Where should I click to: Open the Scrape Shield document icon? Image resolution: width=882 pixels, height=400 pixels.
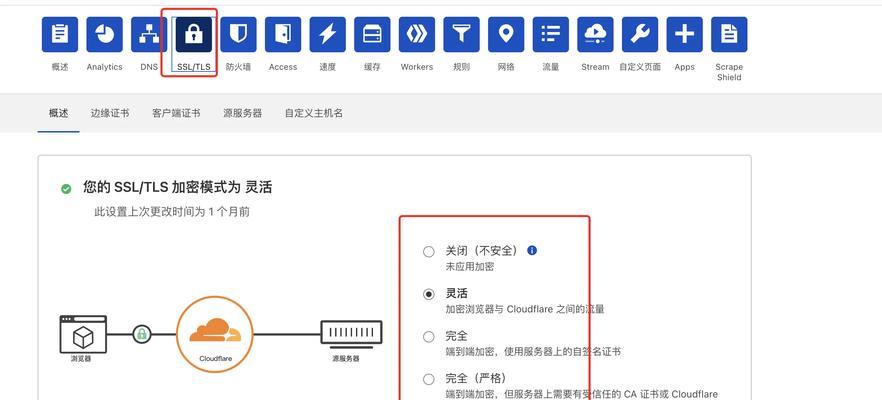[x=729, y=34]
